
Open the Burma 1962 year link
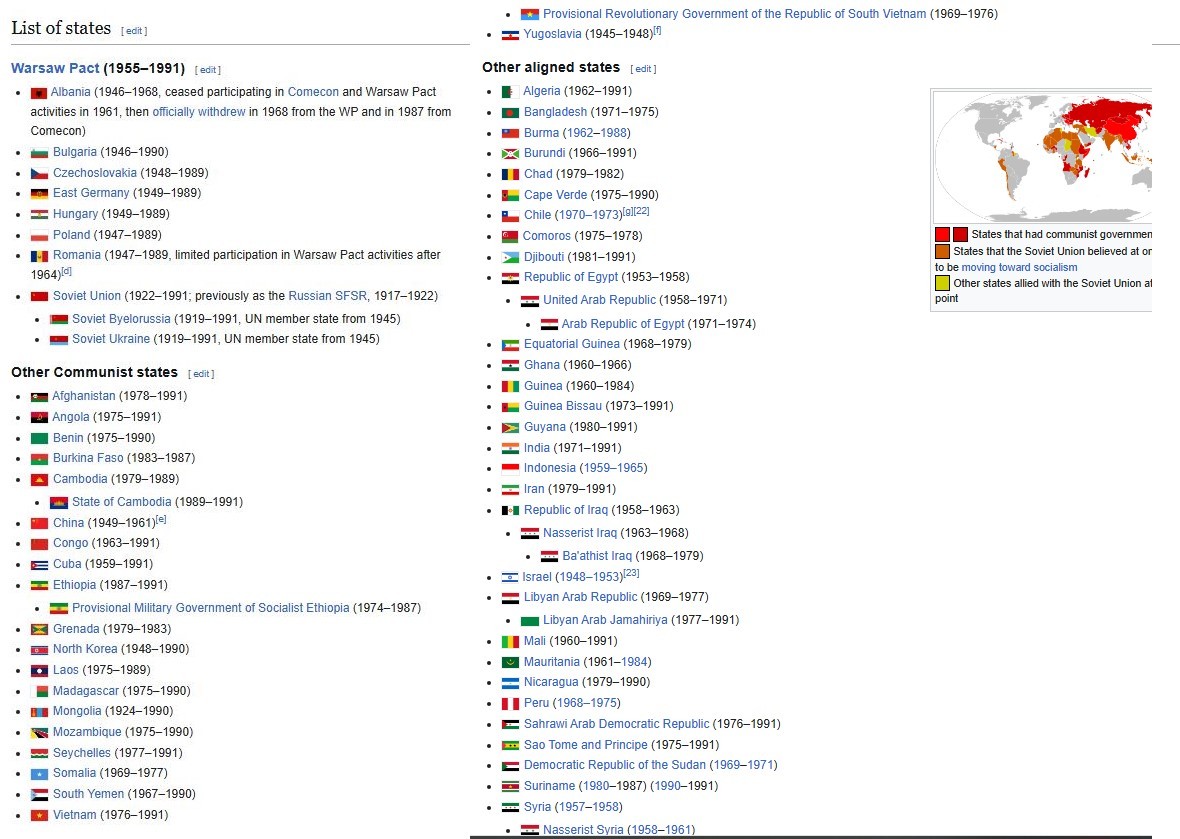(579, 132)
